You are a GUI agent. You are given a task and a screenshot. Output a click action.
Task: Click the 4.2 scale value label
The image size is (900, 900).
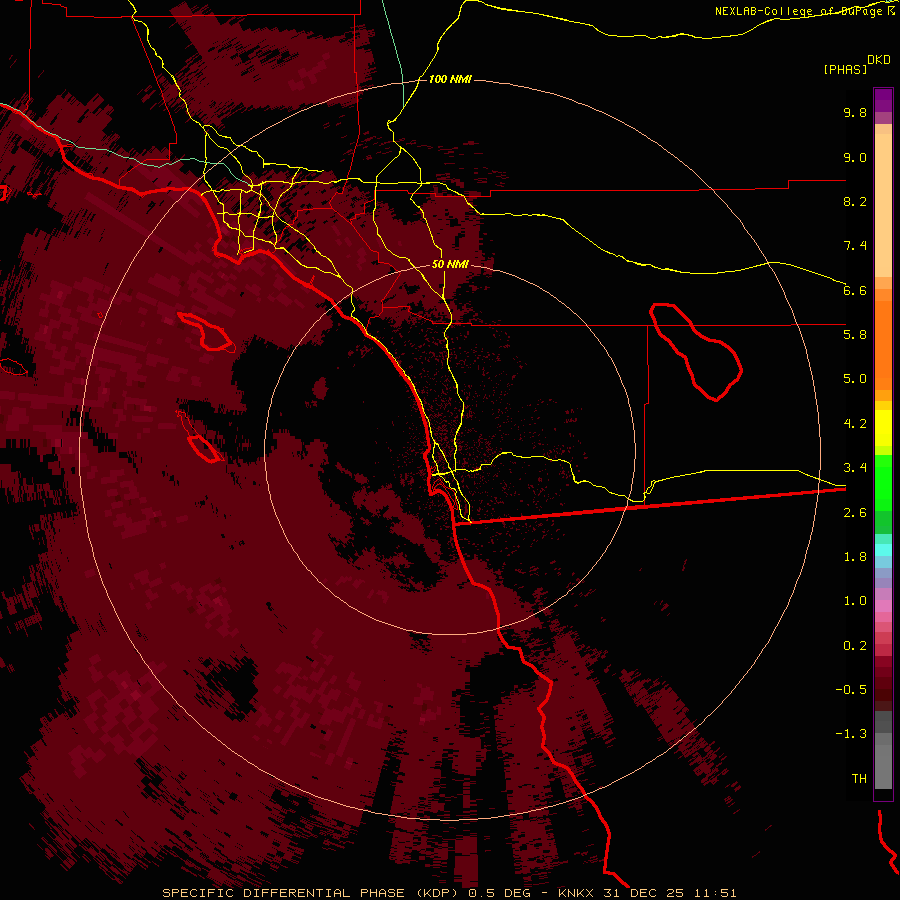855,424
